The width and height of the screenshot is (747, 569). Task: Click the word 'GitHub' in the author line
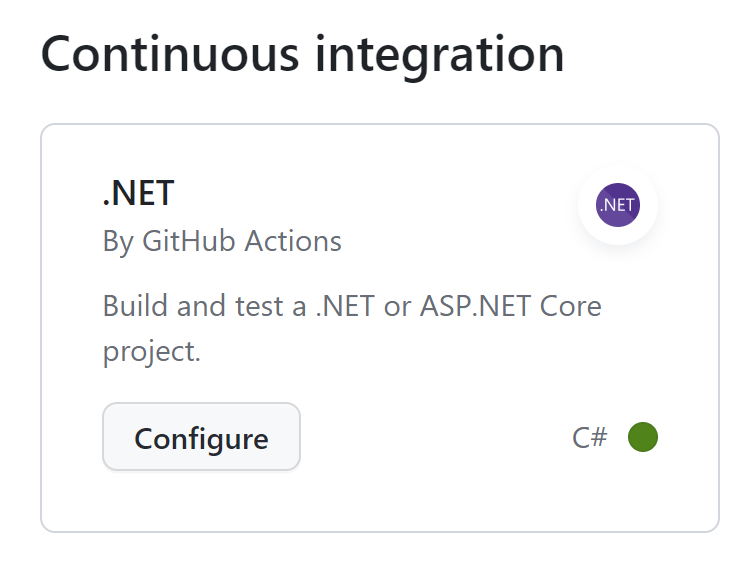[x=189, y=241]
